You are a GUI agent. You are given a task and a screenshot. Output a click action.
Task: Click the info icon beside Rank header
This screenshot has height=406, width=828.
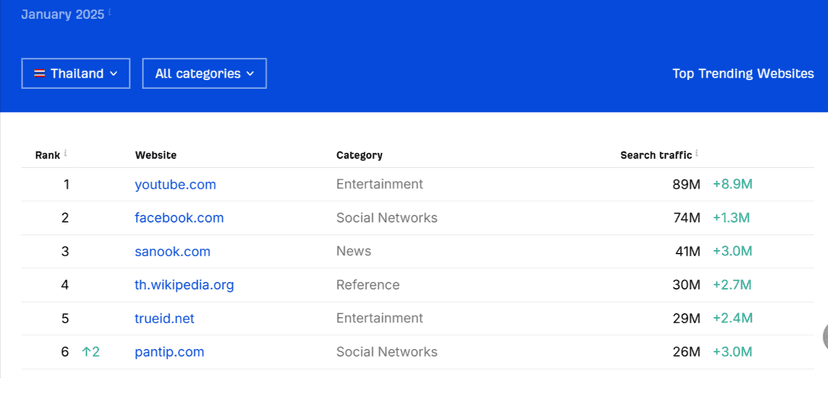[x=66, y=153]
